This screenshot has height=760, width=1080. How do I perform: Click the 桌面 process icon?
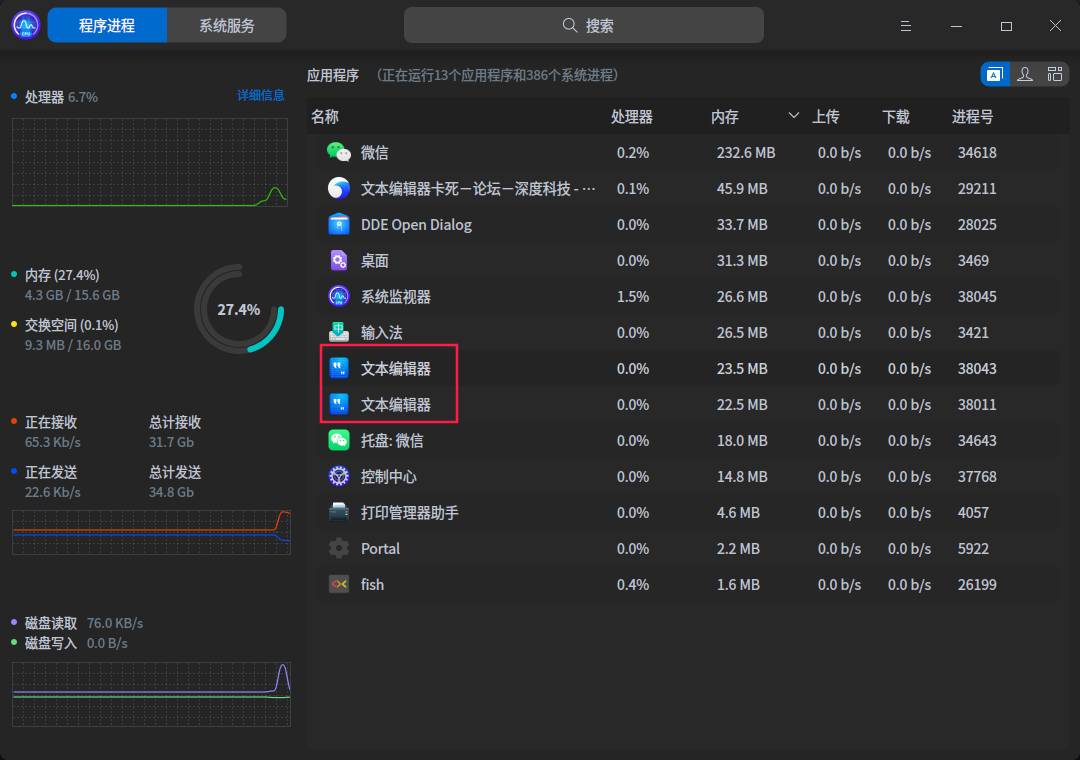click(x=338, y=260)
